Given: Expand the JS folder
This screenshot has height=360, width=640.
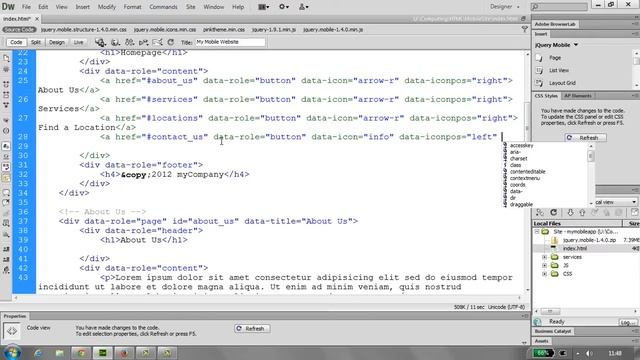Looking at the screenshot, I should 544,265.
